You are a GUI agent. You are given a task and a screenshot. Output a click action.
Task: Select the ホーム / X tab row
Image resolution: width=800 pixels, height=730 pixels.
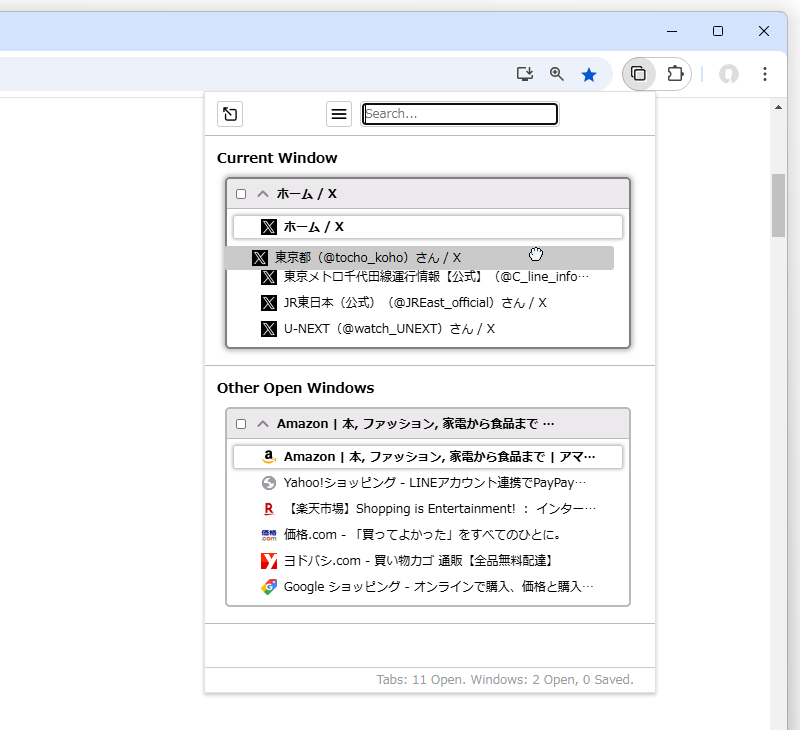click(428, 227)
